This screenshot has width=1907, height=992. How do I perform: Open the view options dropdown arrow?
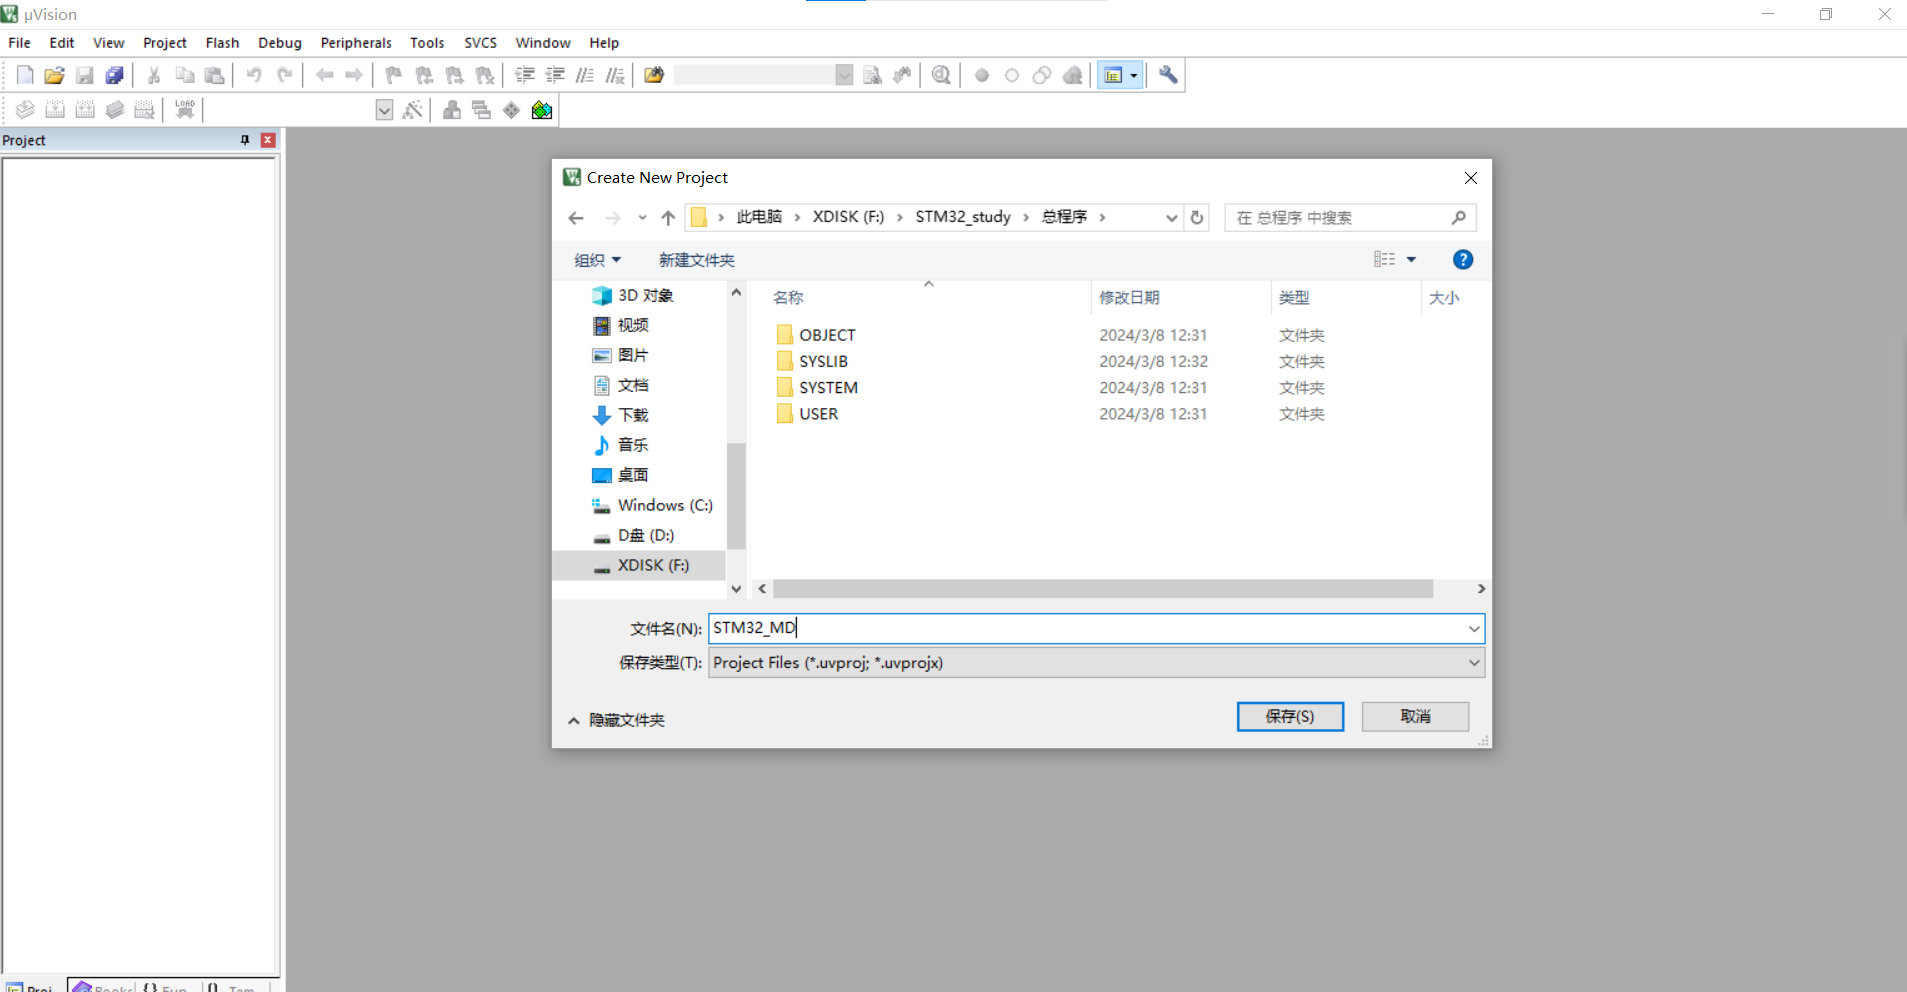tap(1411, 260)
